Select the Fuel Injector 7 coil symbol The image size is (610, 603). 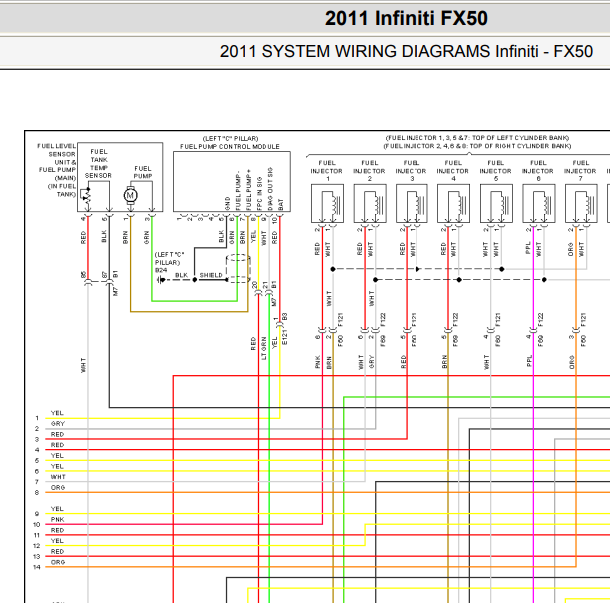590,204
